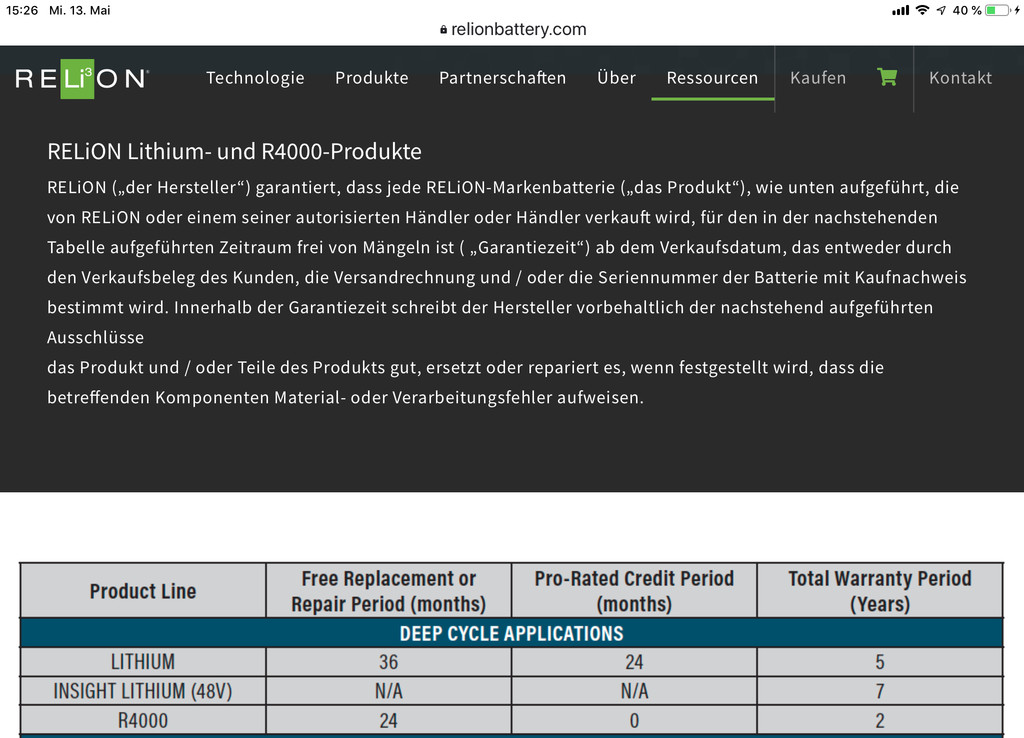Click the free replacement 24 value for R4000
This screenshot has height=738, width=1024.
tap(389, 720)
